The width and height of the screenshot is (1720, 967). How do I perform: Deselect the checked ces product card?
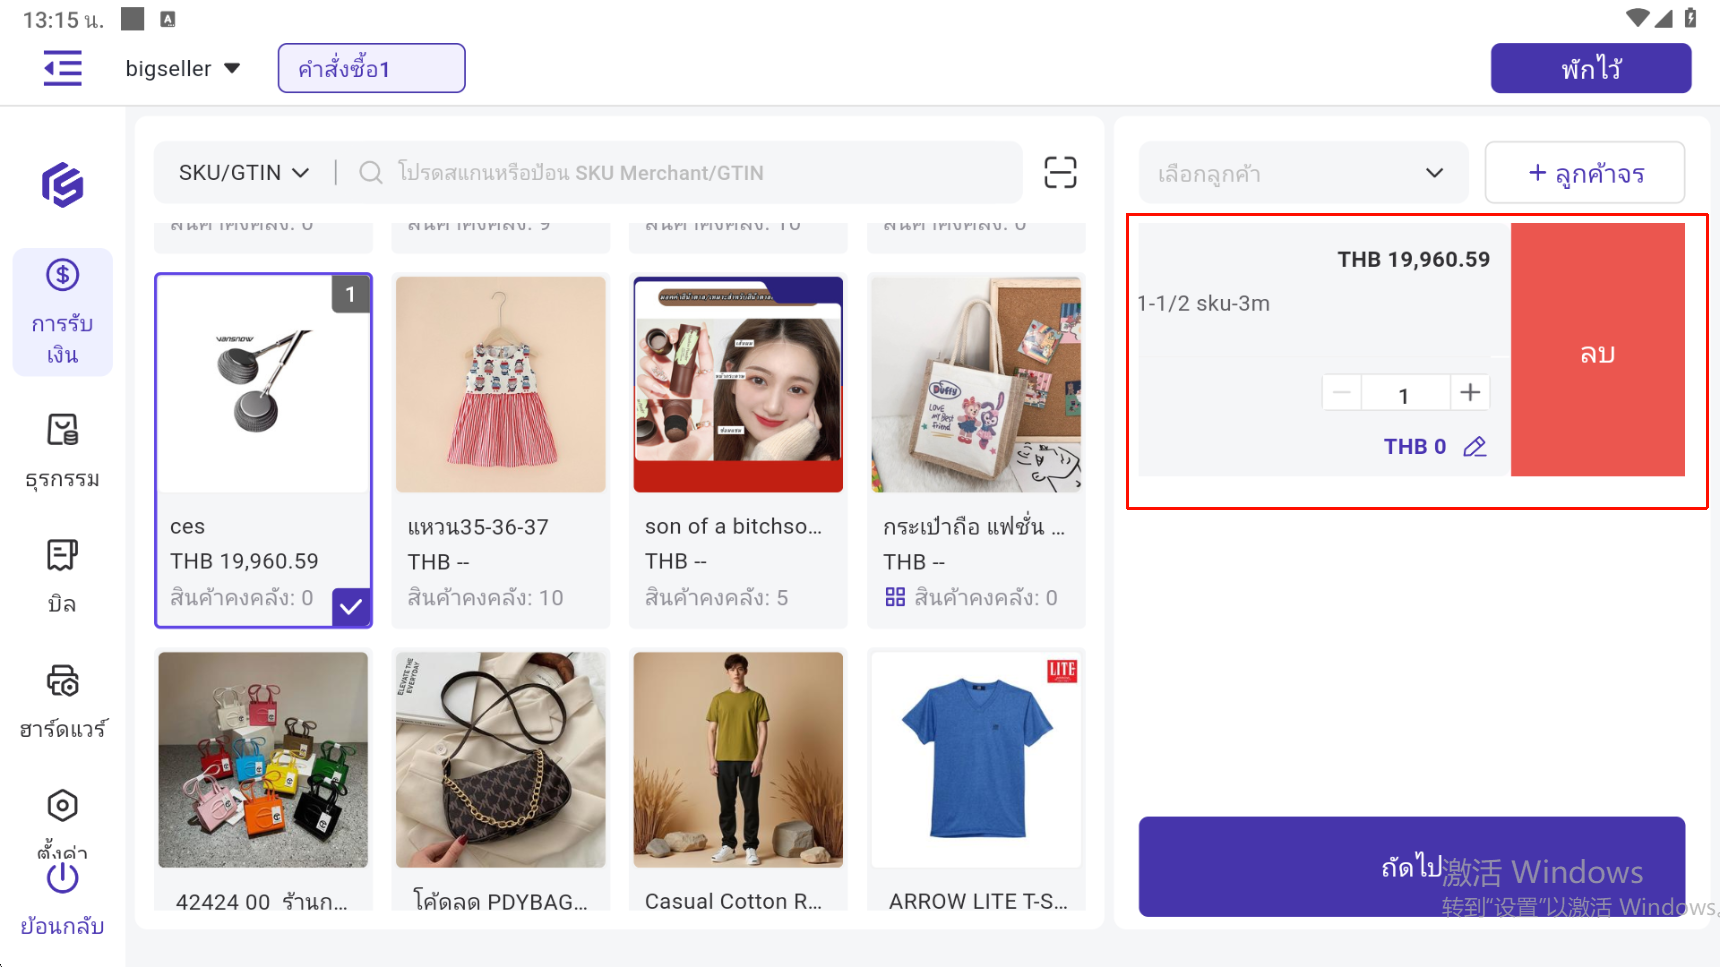tap(263, 450)
